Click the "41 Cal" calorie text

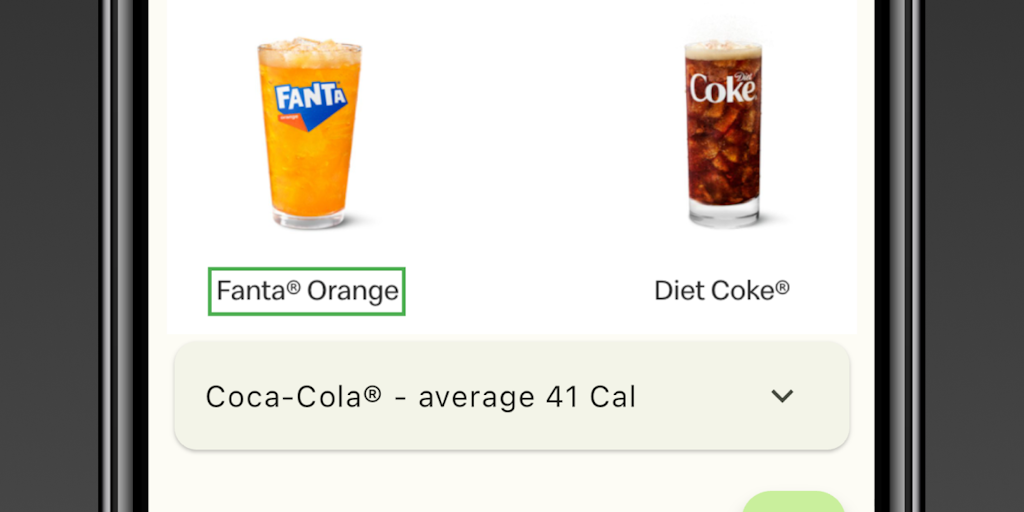[x=591, y=397]
